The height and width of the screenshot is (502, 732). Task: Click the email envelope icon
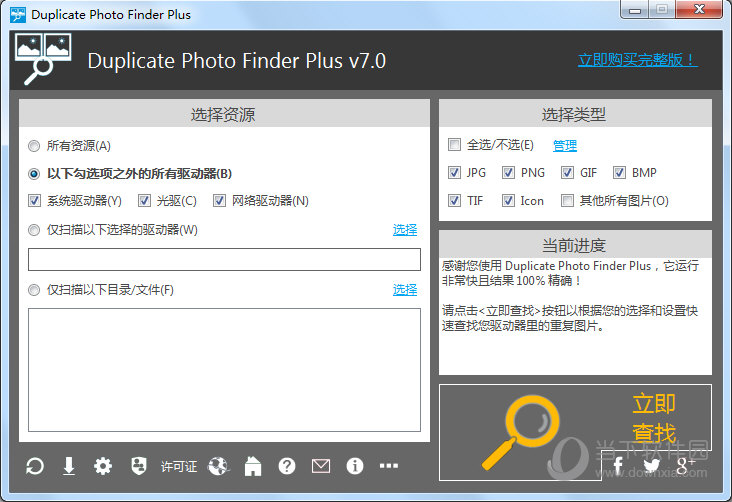click(x=321, y=466)
